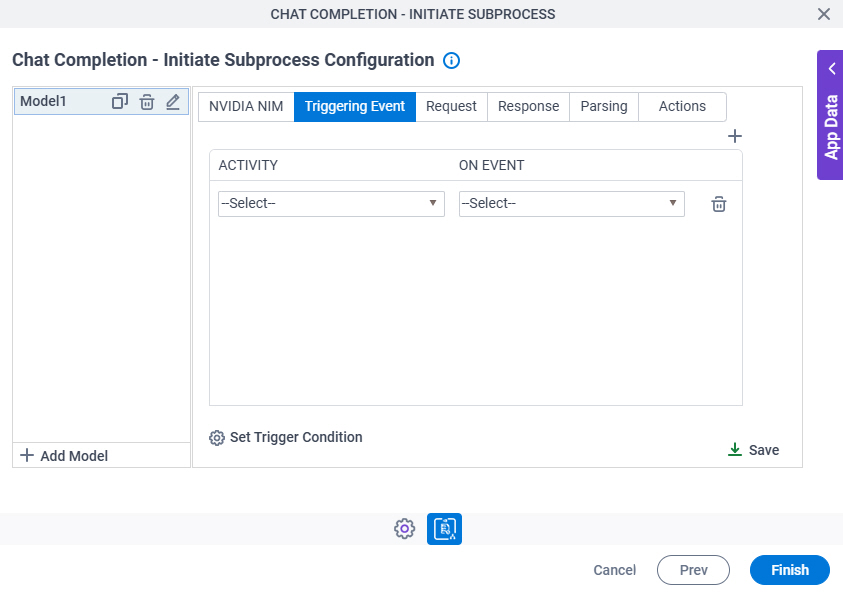This screenshot has width=843, height=593.
Task: Open the On Event dropdown
Action: click(571, 204)
